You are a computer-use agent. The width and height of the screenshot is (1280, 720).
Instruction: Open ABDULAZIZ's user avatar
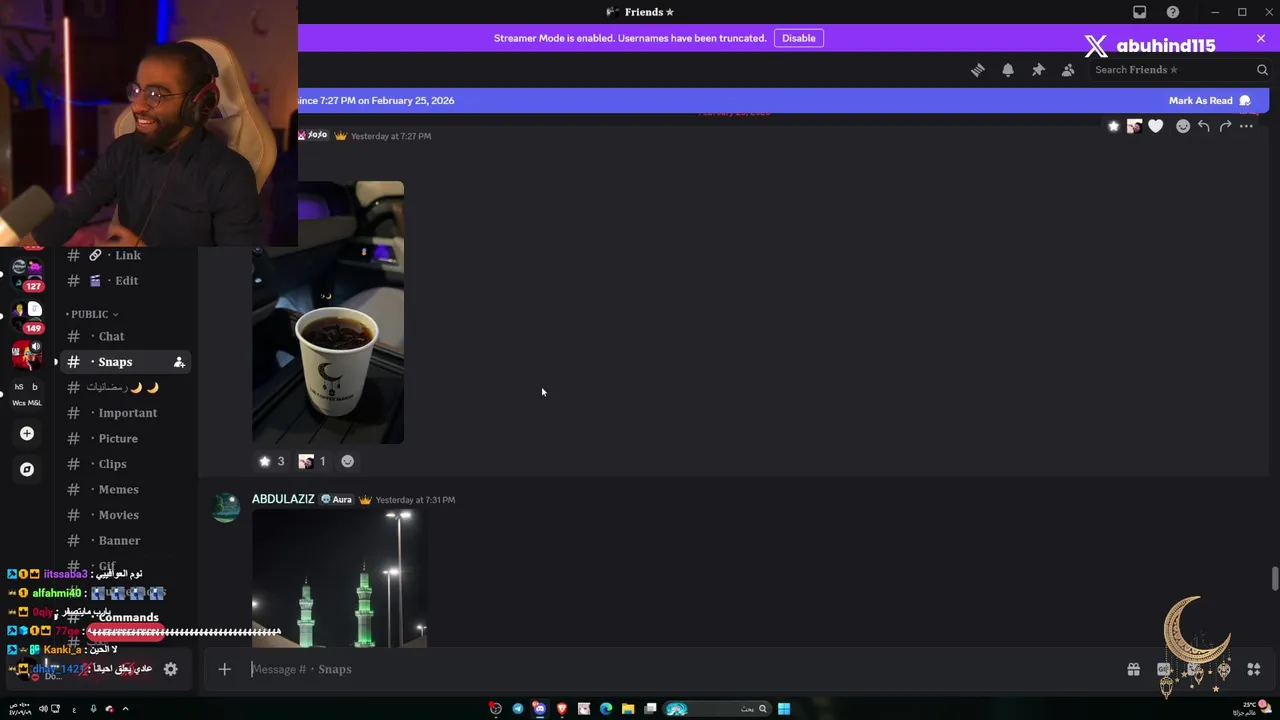point(227,506)
